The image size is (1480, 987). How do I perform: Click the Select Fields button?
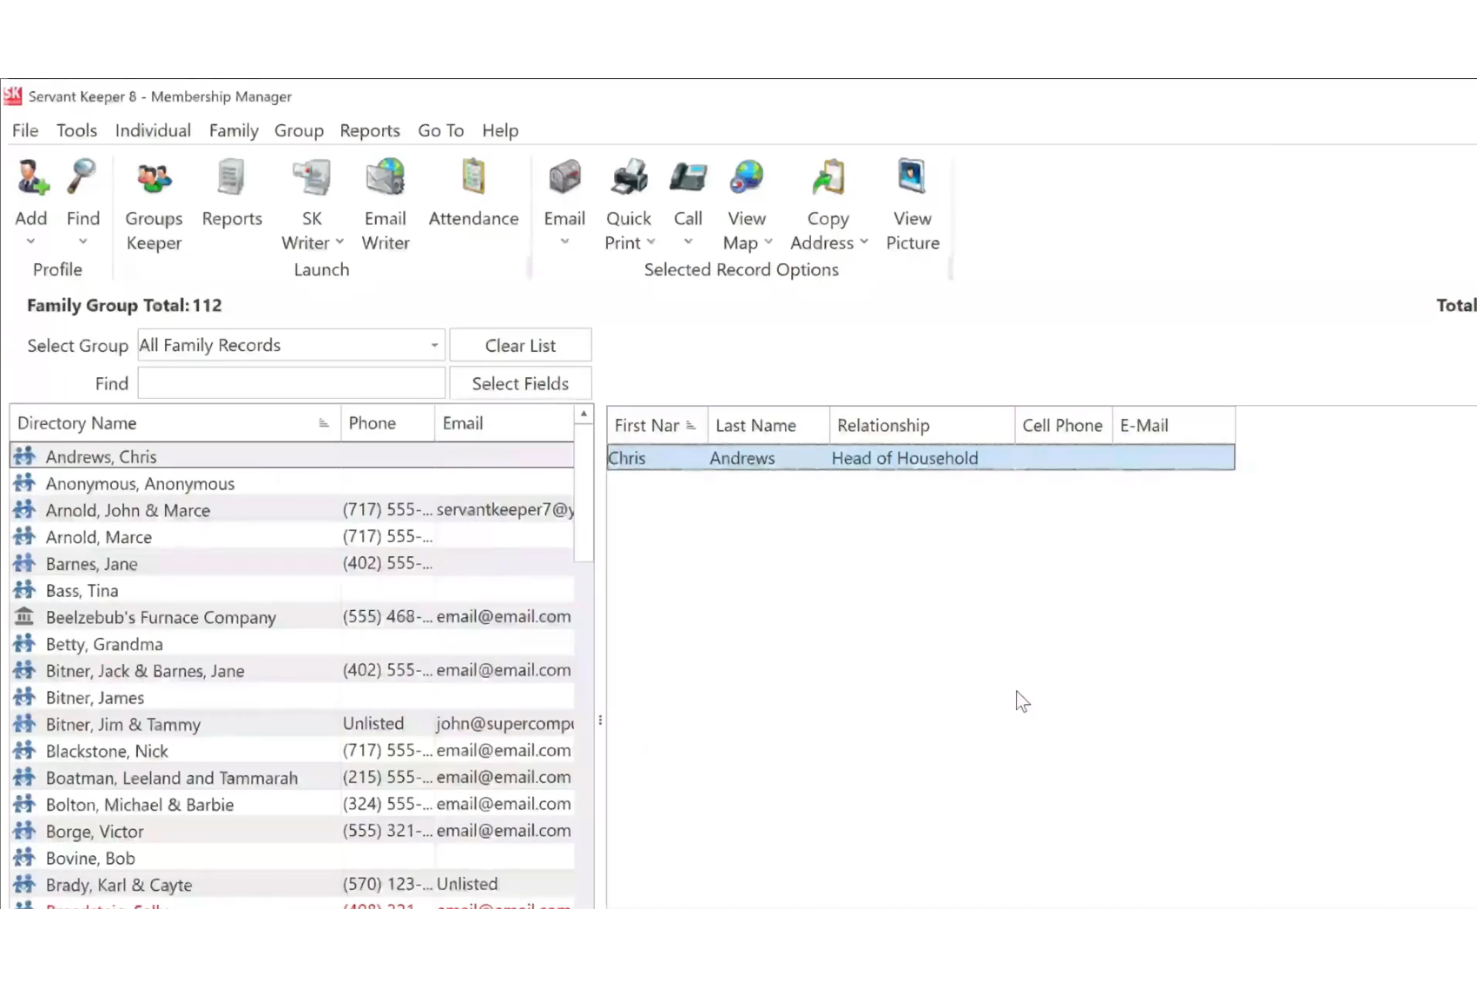coord(520,383)
